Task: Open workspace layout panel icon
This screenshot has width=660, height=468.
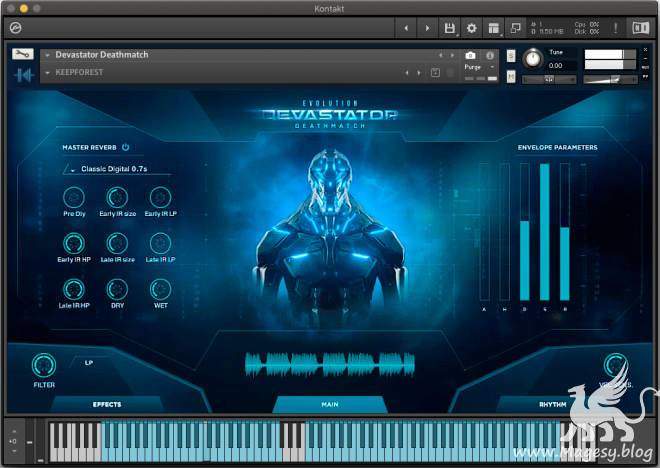Action: pos(494,28)
